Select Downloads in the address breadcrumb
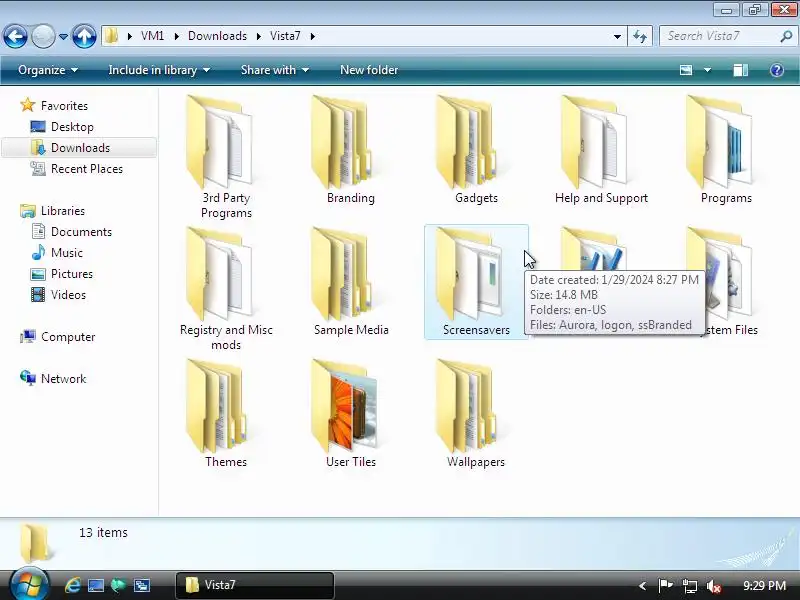800x600 pixels. point(217,36)
